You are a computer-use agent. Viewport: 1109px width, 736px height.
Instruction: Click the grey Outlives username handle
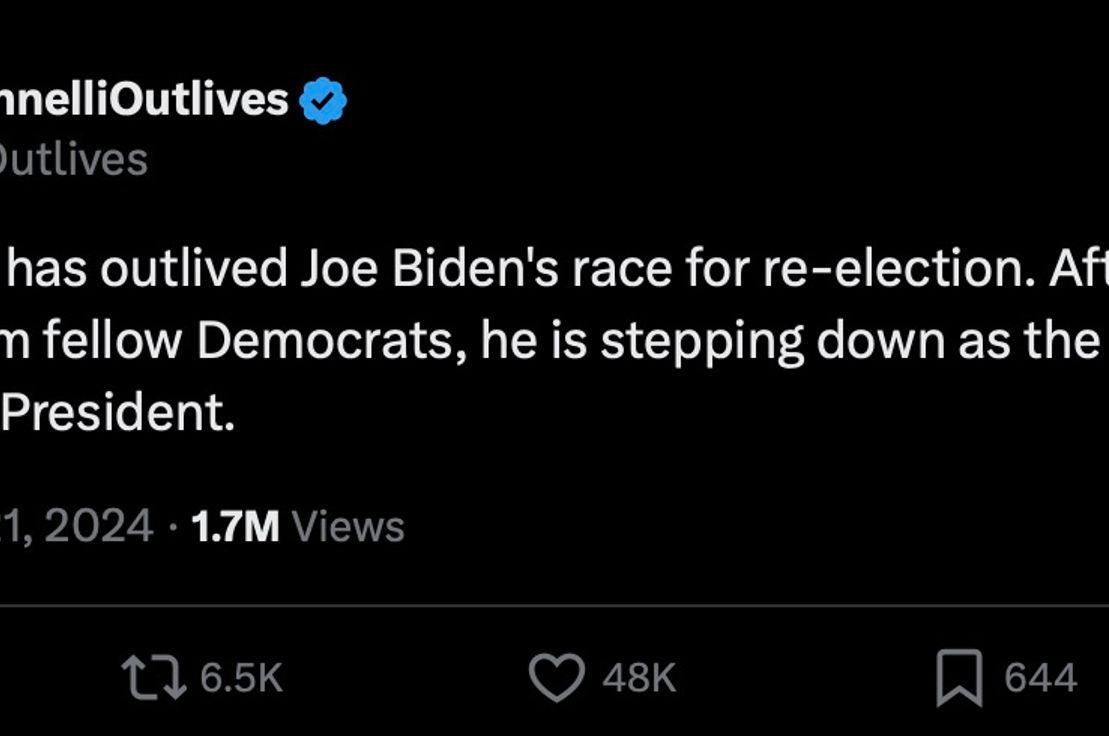pyautogui.click(x=74, y=160)
